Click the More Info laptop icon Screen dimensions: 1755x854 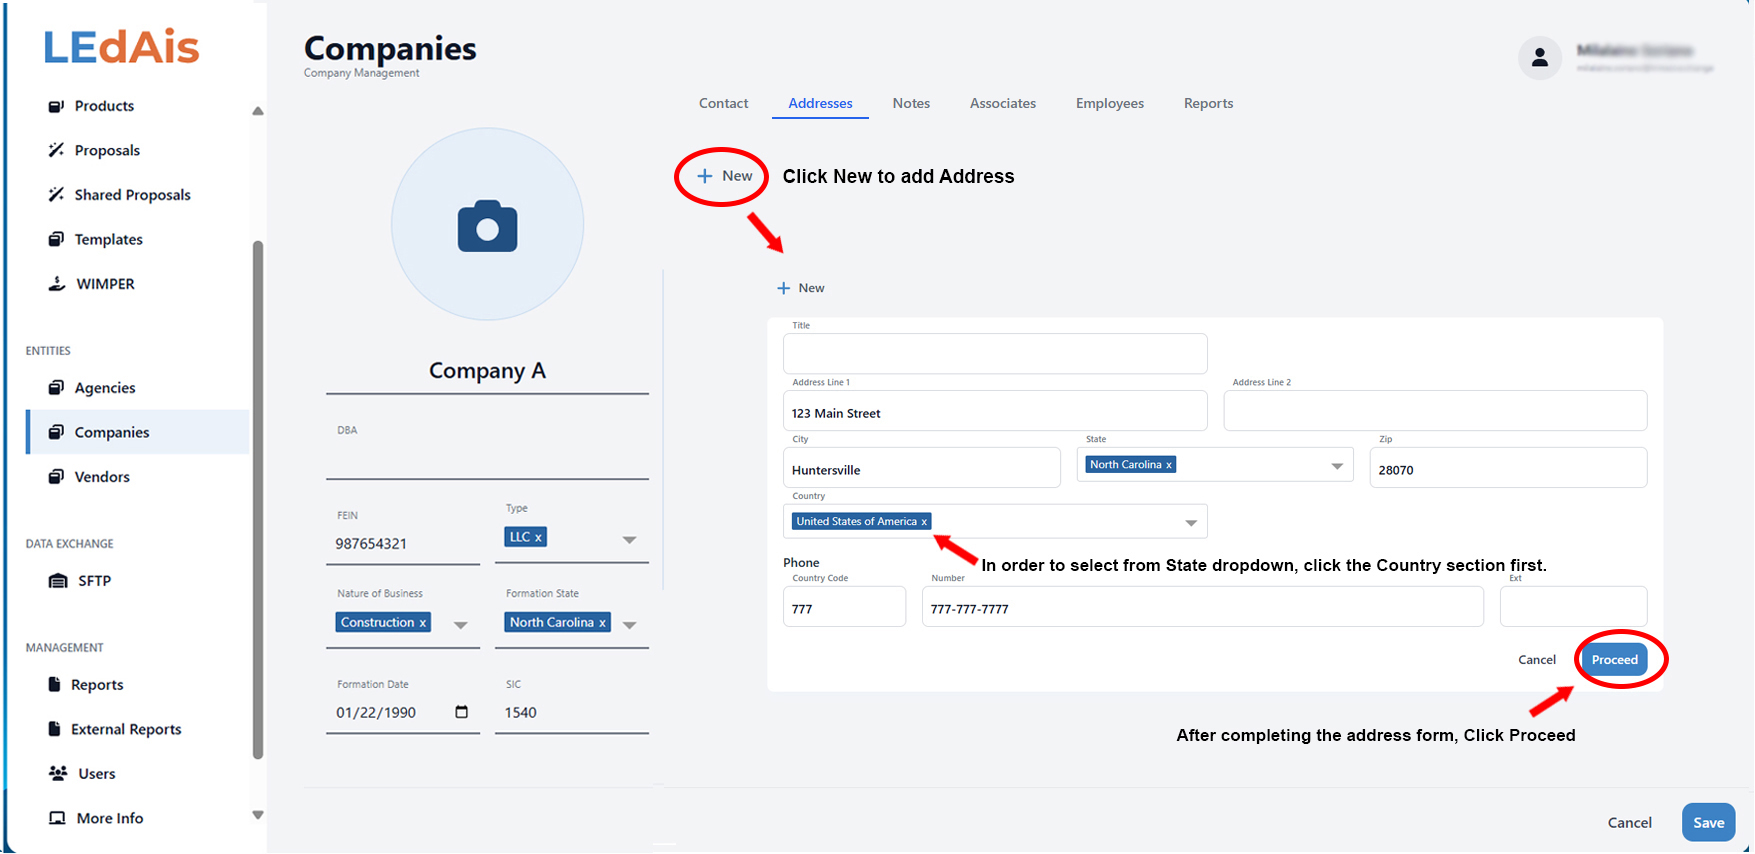[x=57, y=818]
